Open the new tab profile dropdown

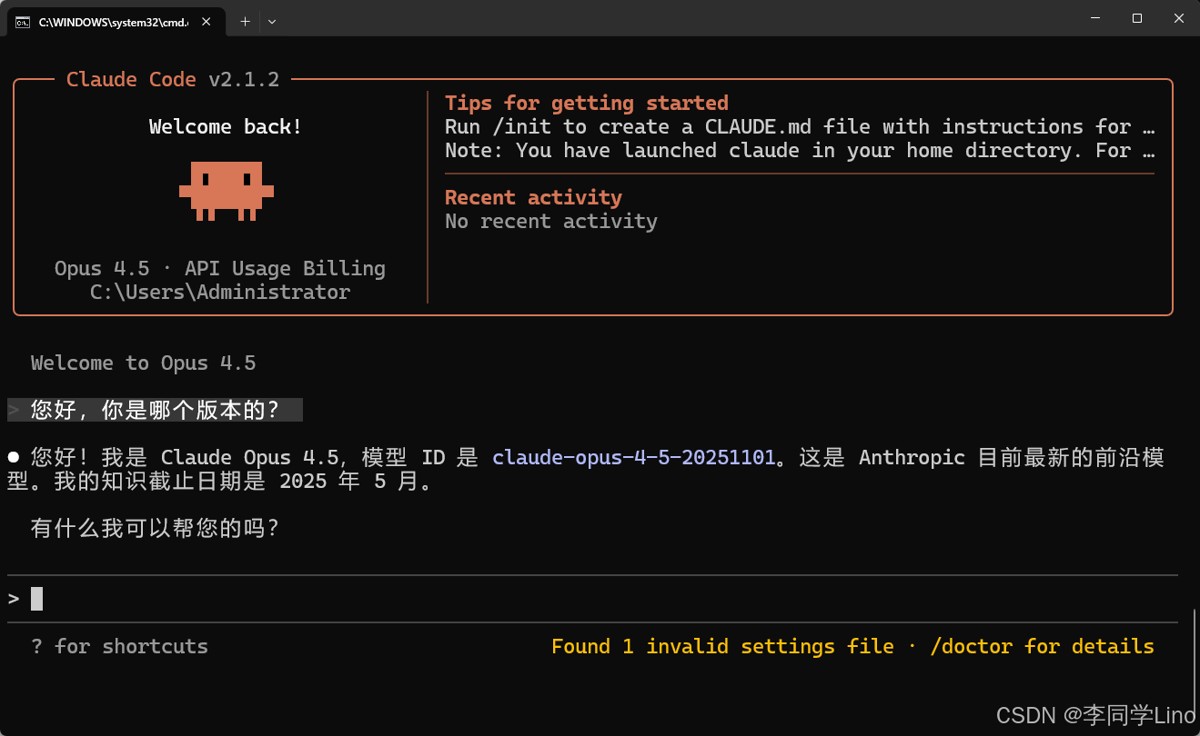point(272,22)
